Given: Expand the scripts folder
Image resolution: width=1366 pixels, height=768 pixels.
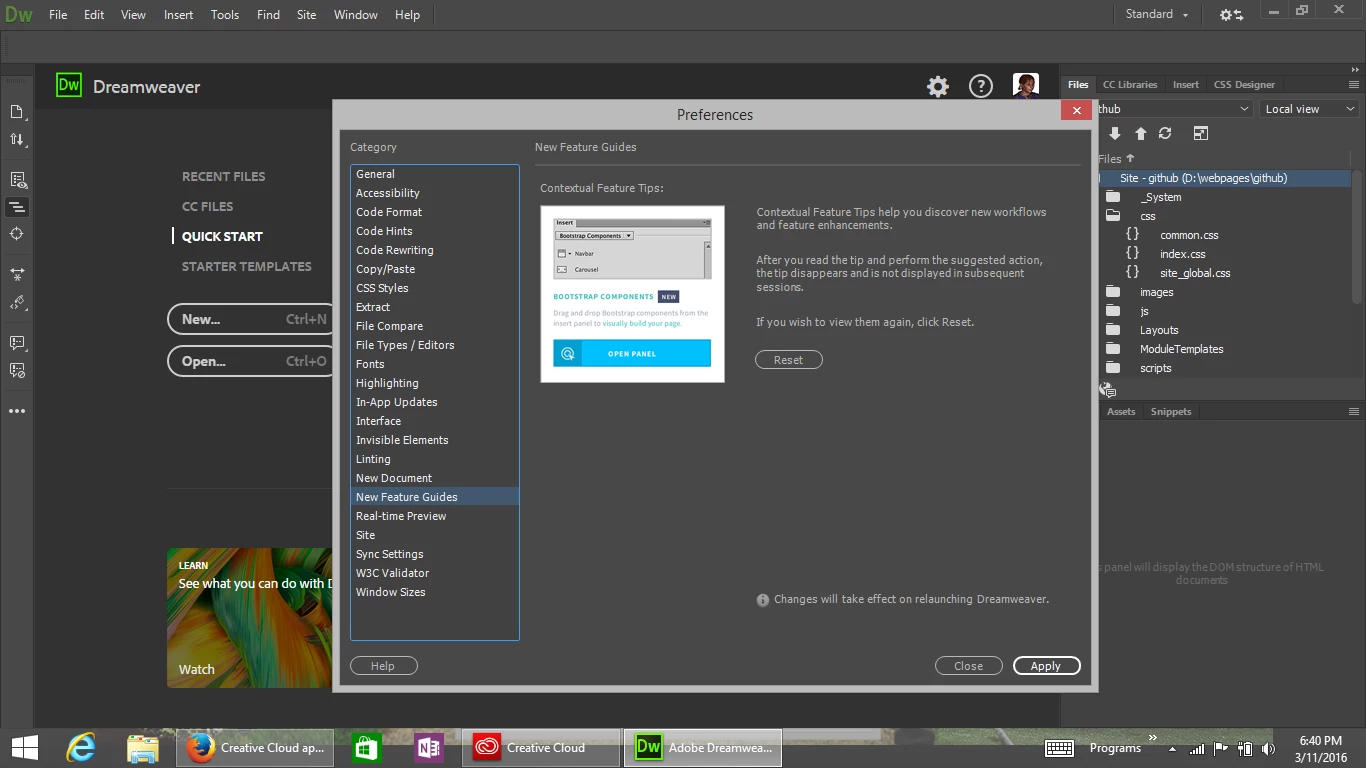Looking at the screenshot, I should (1113, 368).
